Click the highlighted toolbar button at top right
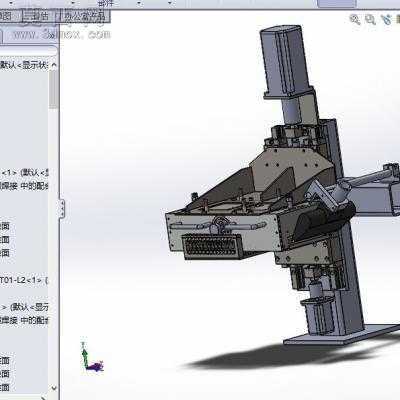Viewport: 400px width, 400px height. (x=337, y=4)
